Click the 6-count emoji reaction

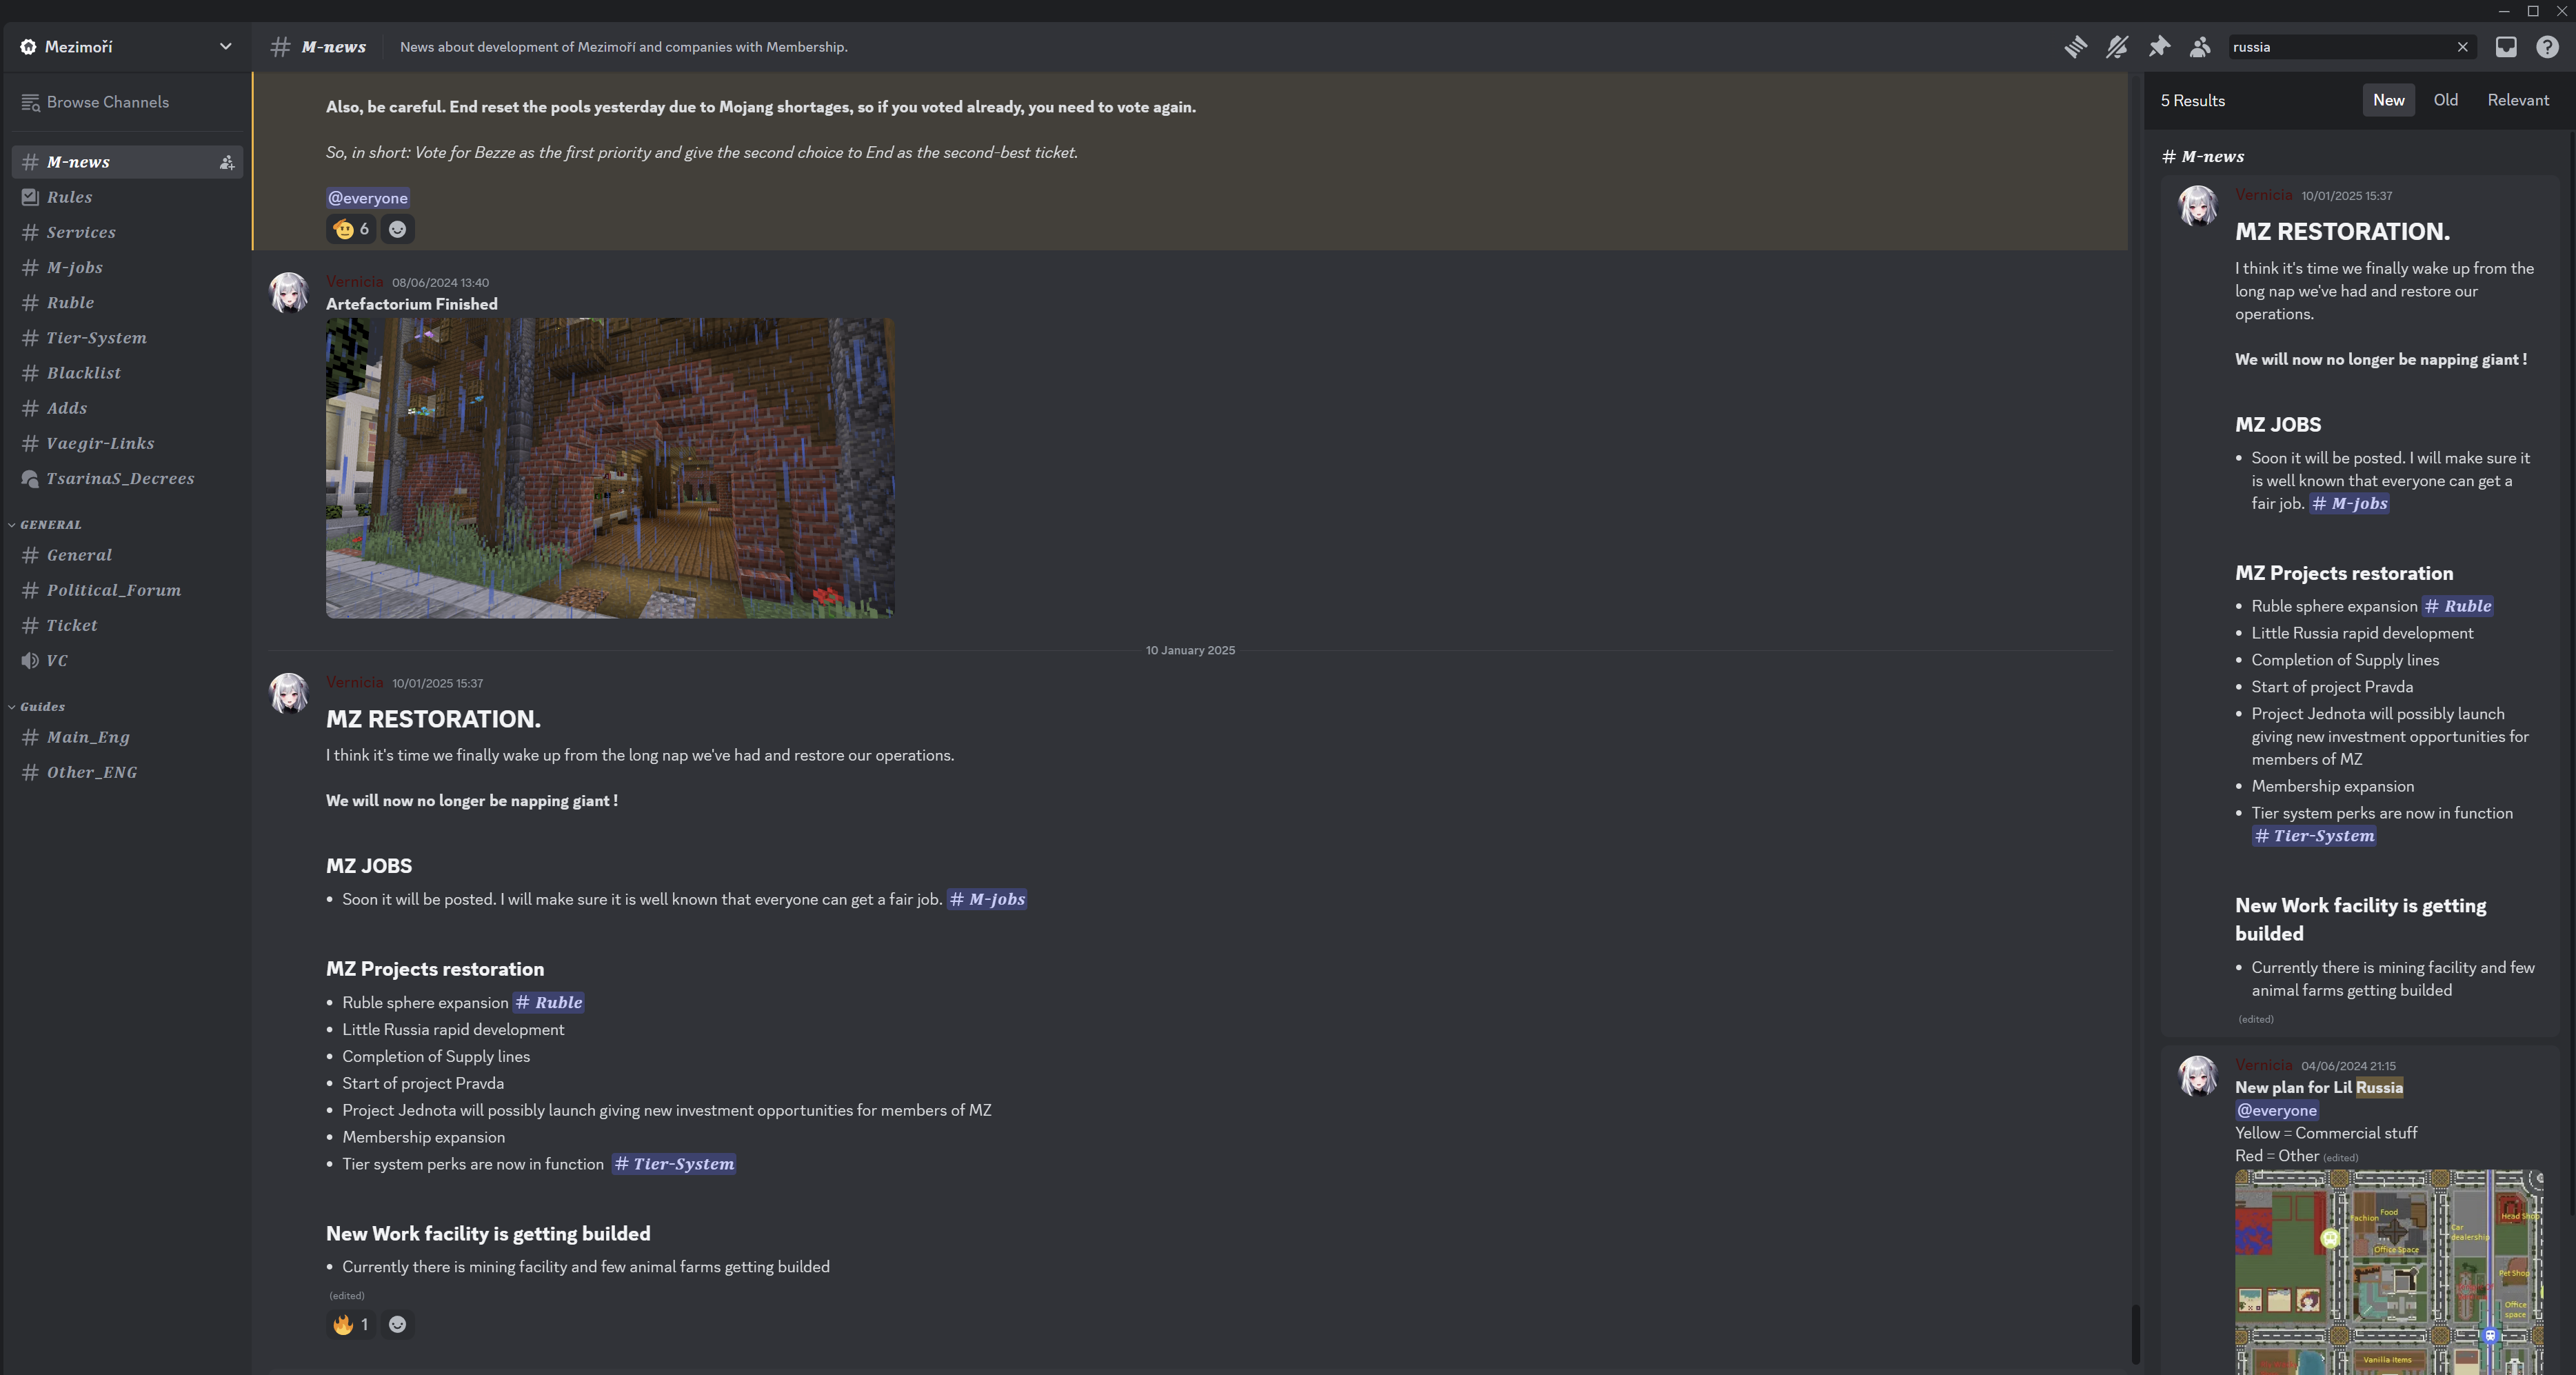(x=351, y=229)
